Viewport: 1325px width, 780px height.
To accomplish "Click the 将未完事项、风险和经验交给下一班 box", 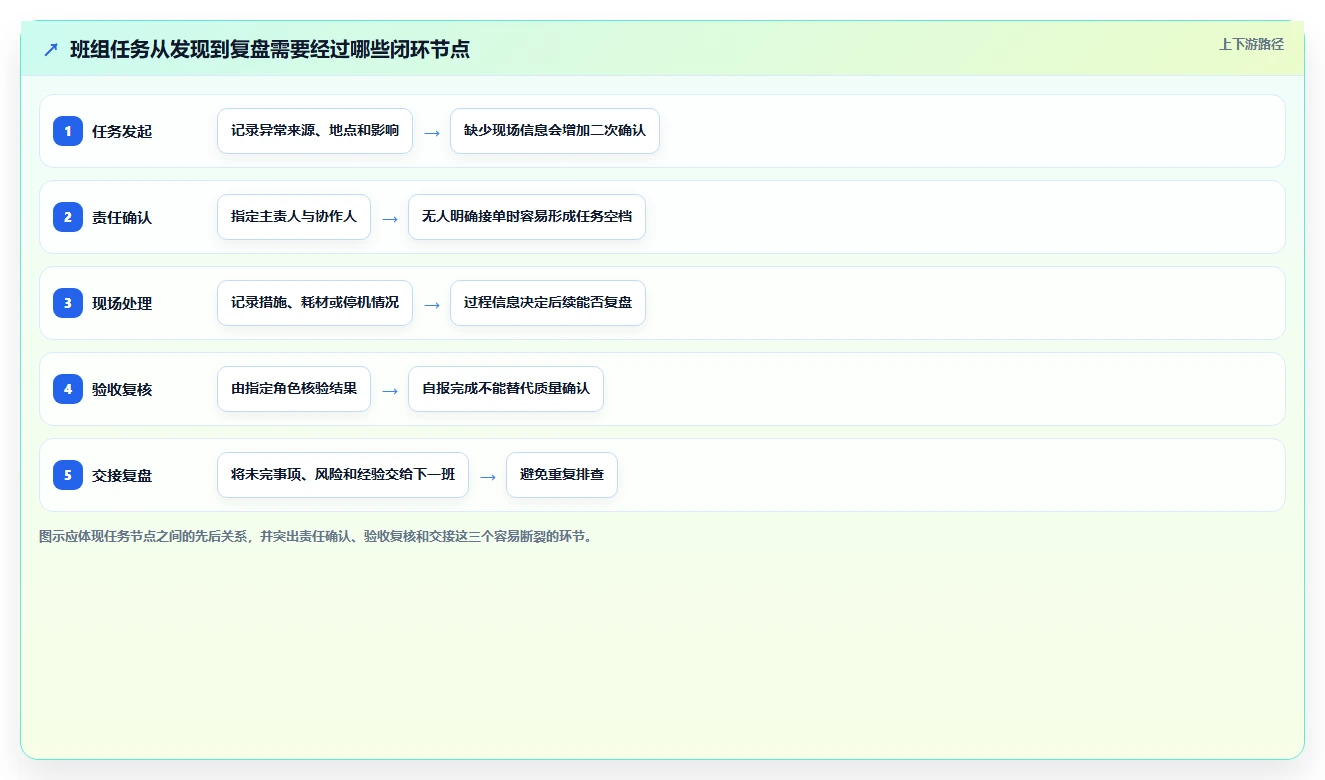I will click(x=343, y=475).
